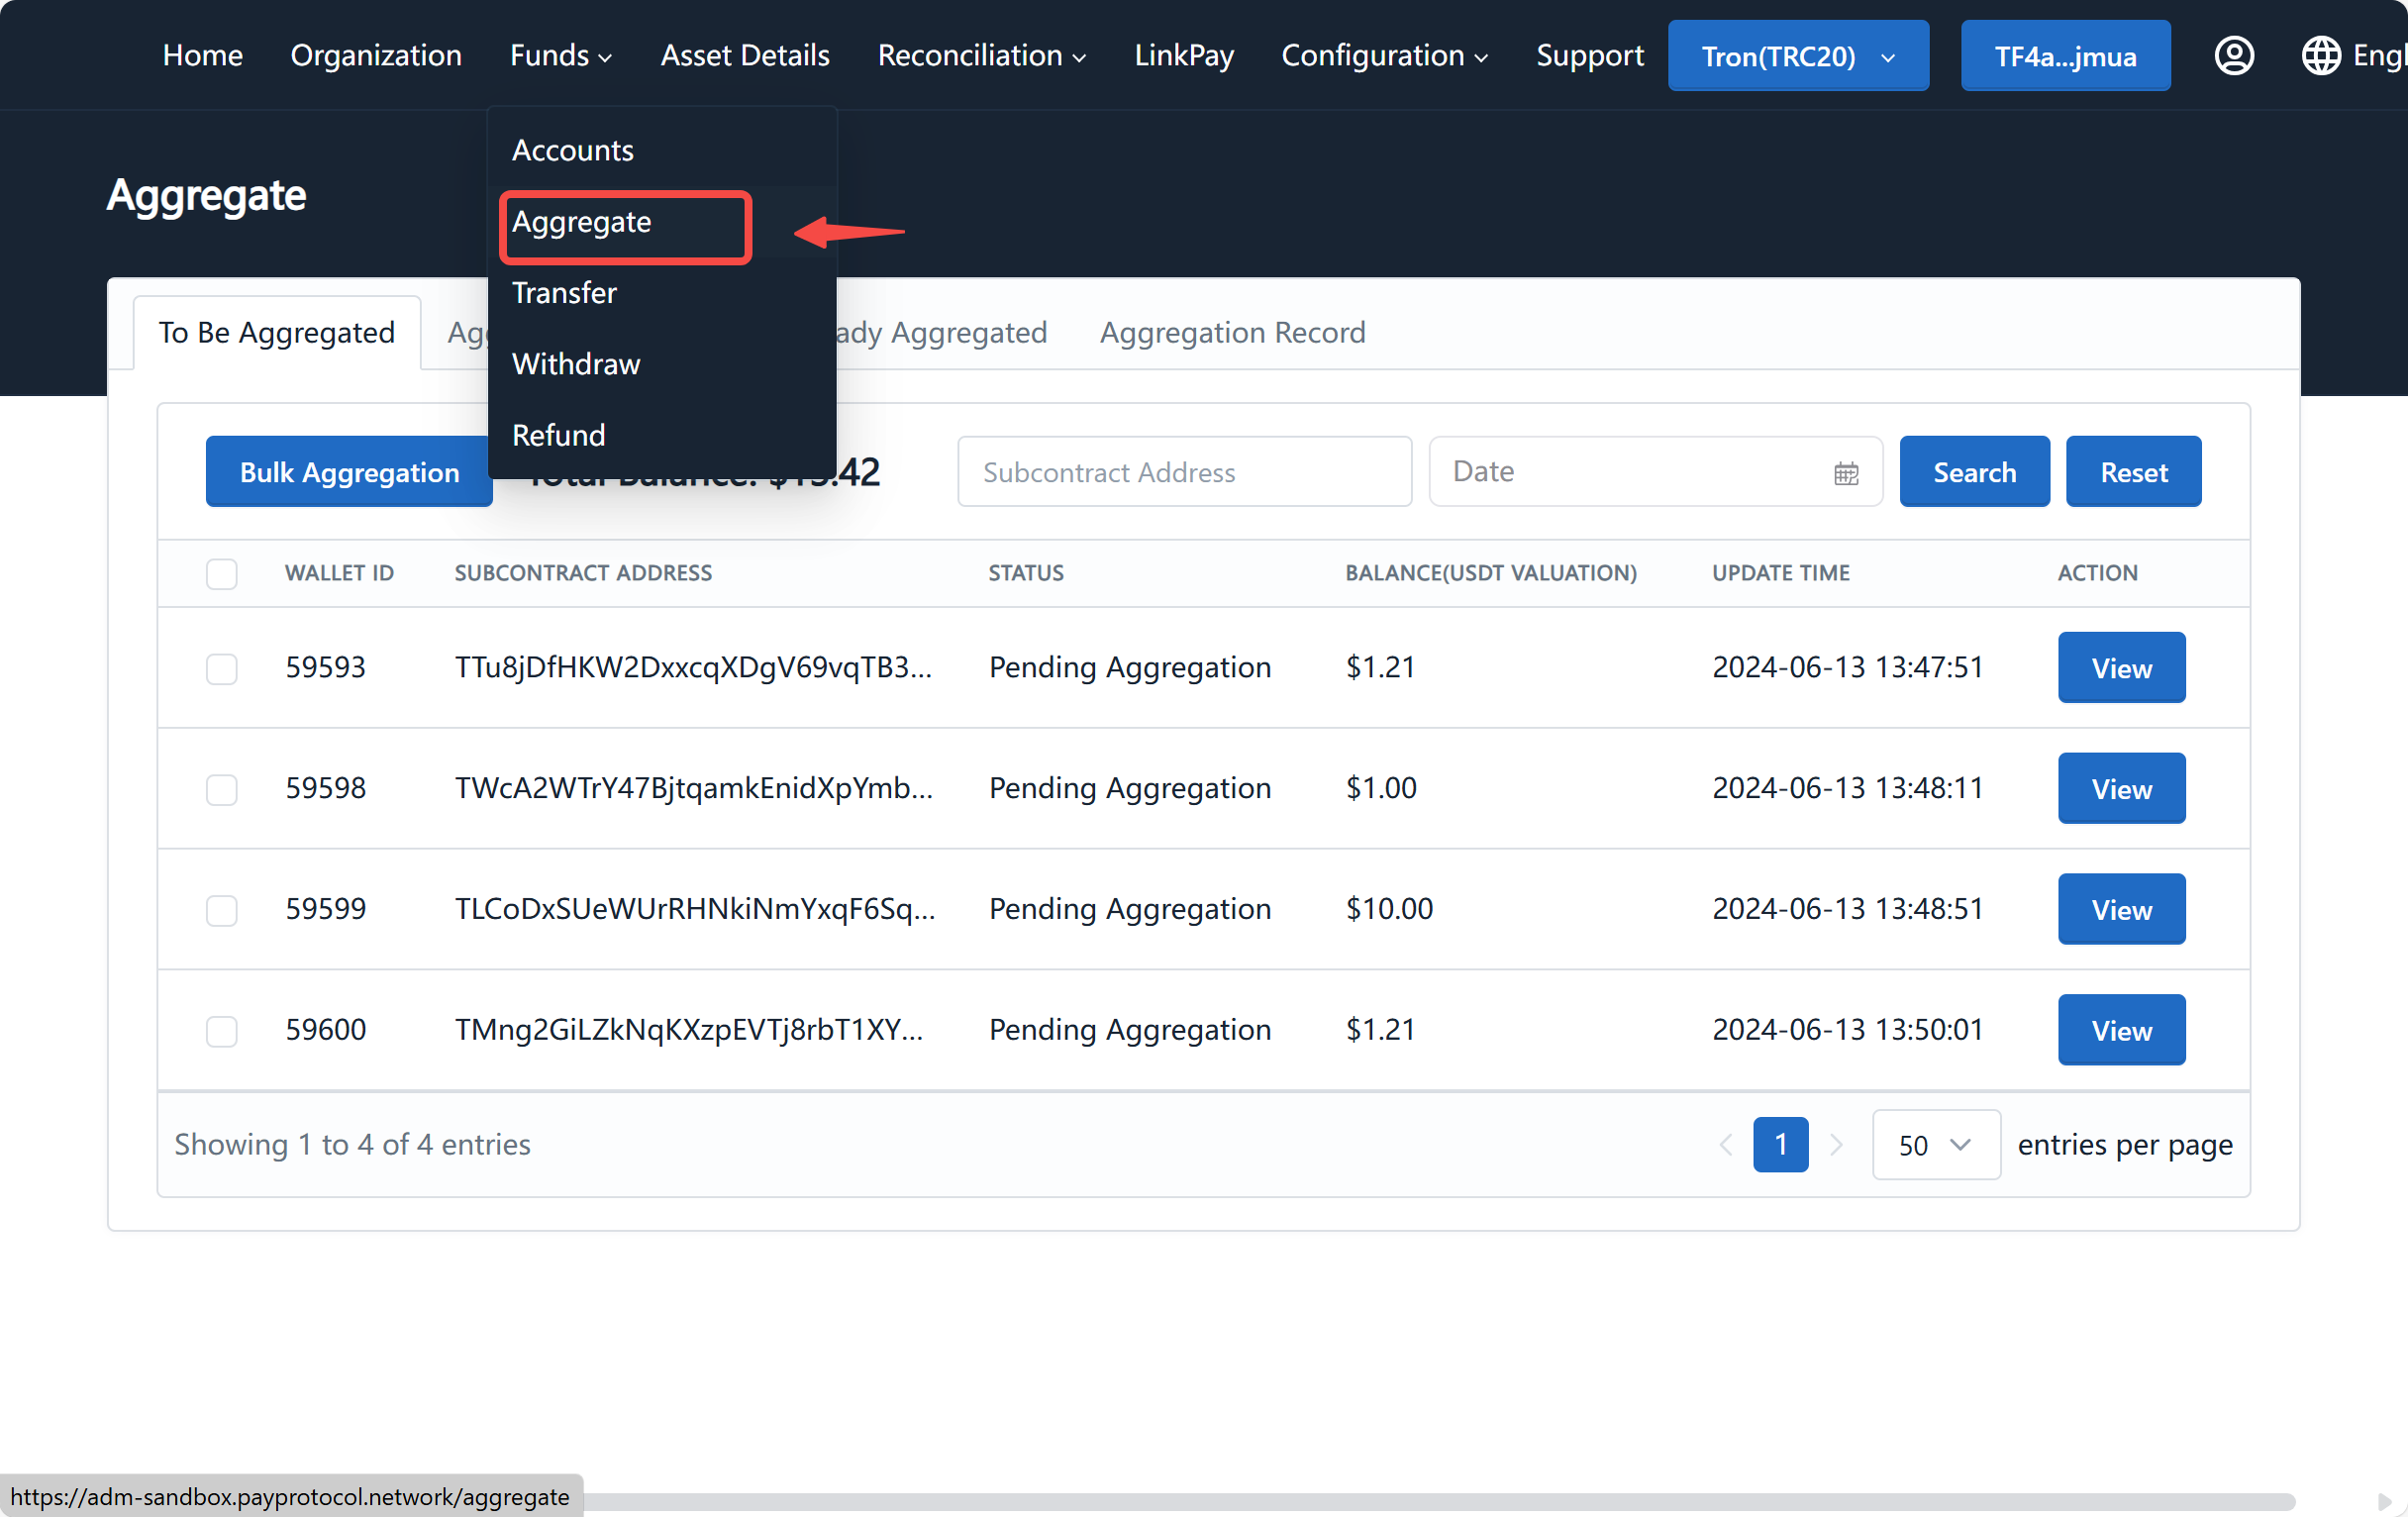Screen dimensions: 2408x1517
Task: Check the box for wallet 59599
Action: point(221,909)
